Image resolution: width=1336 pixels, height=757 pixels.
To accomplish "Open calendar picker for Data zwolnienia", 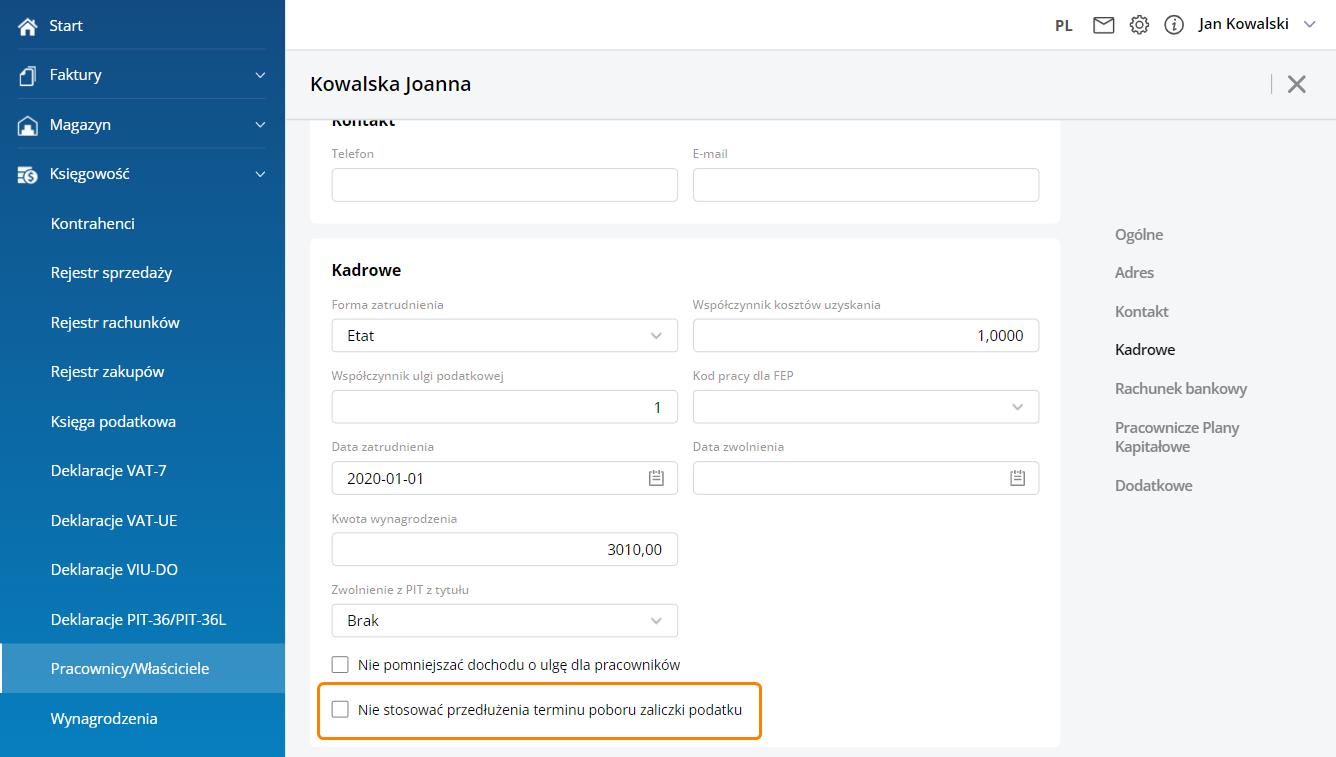I will 1017,478.
